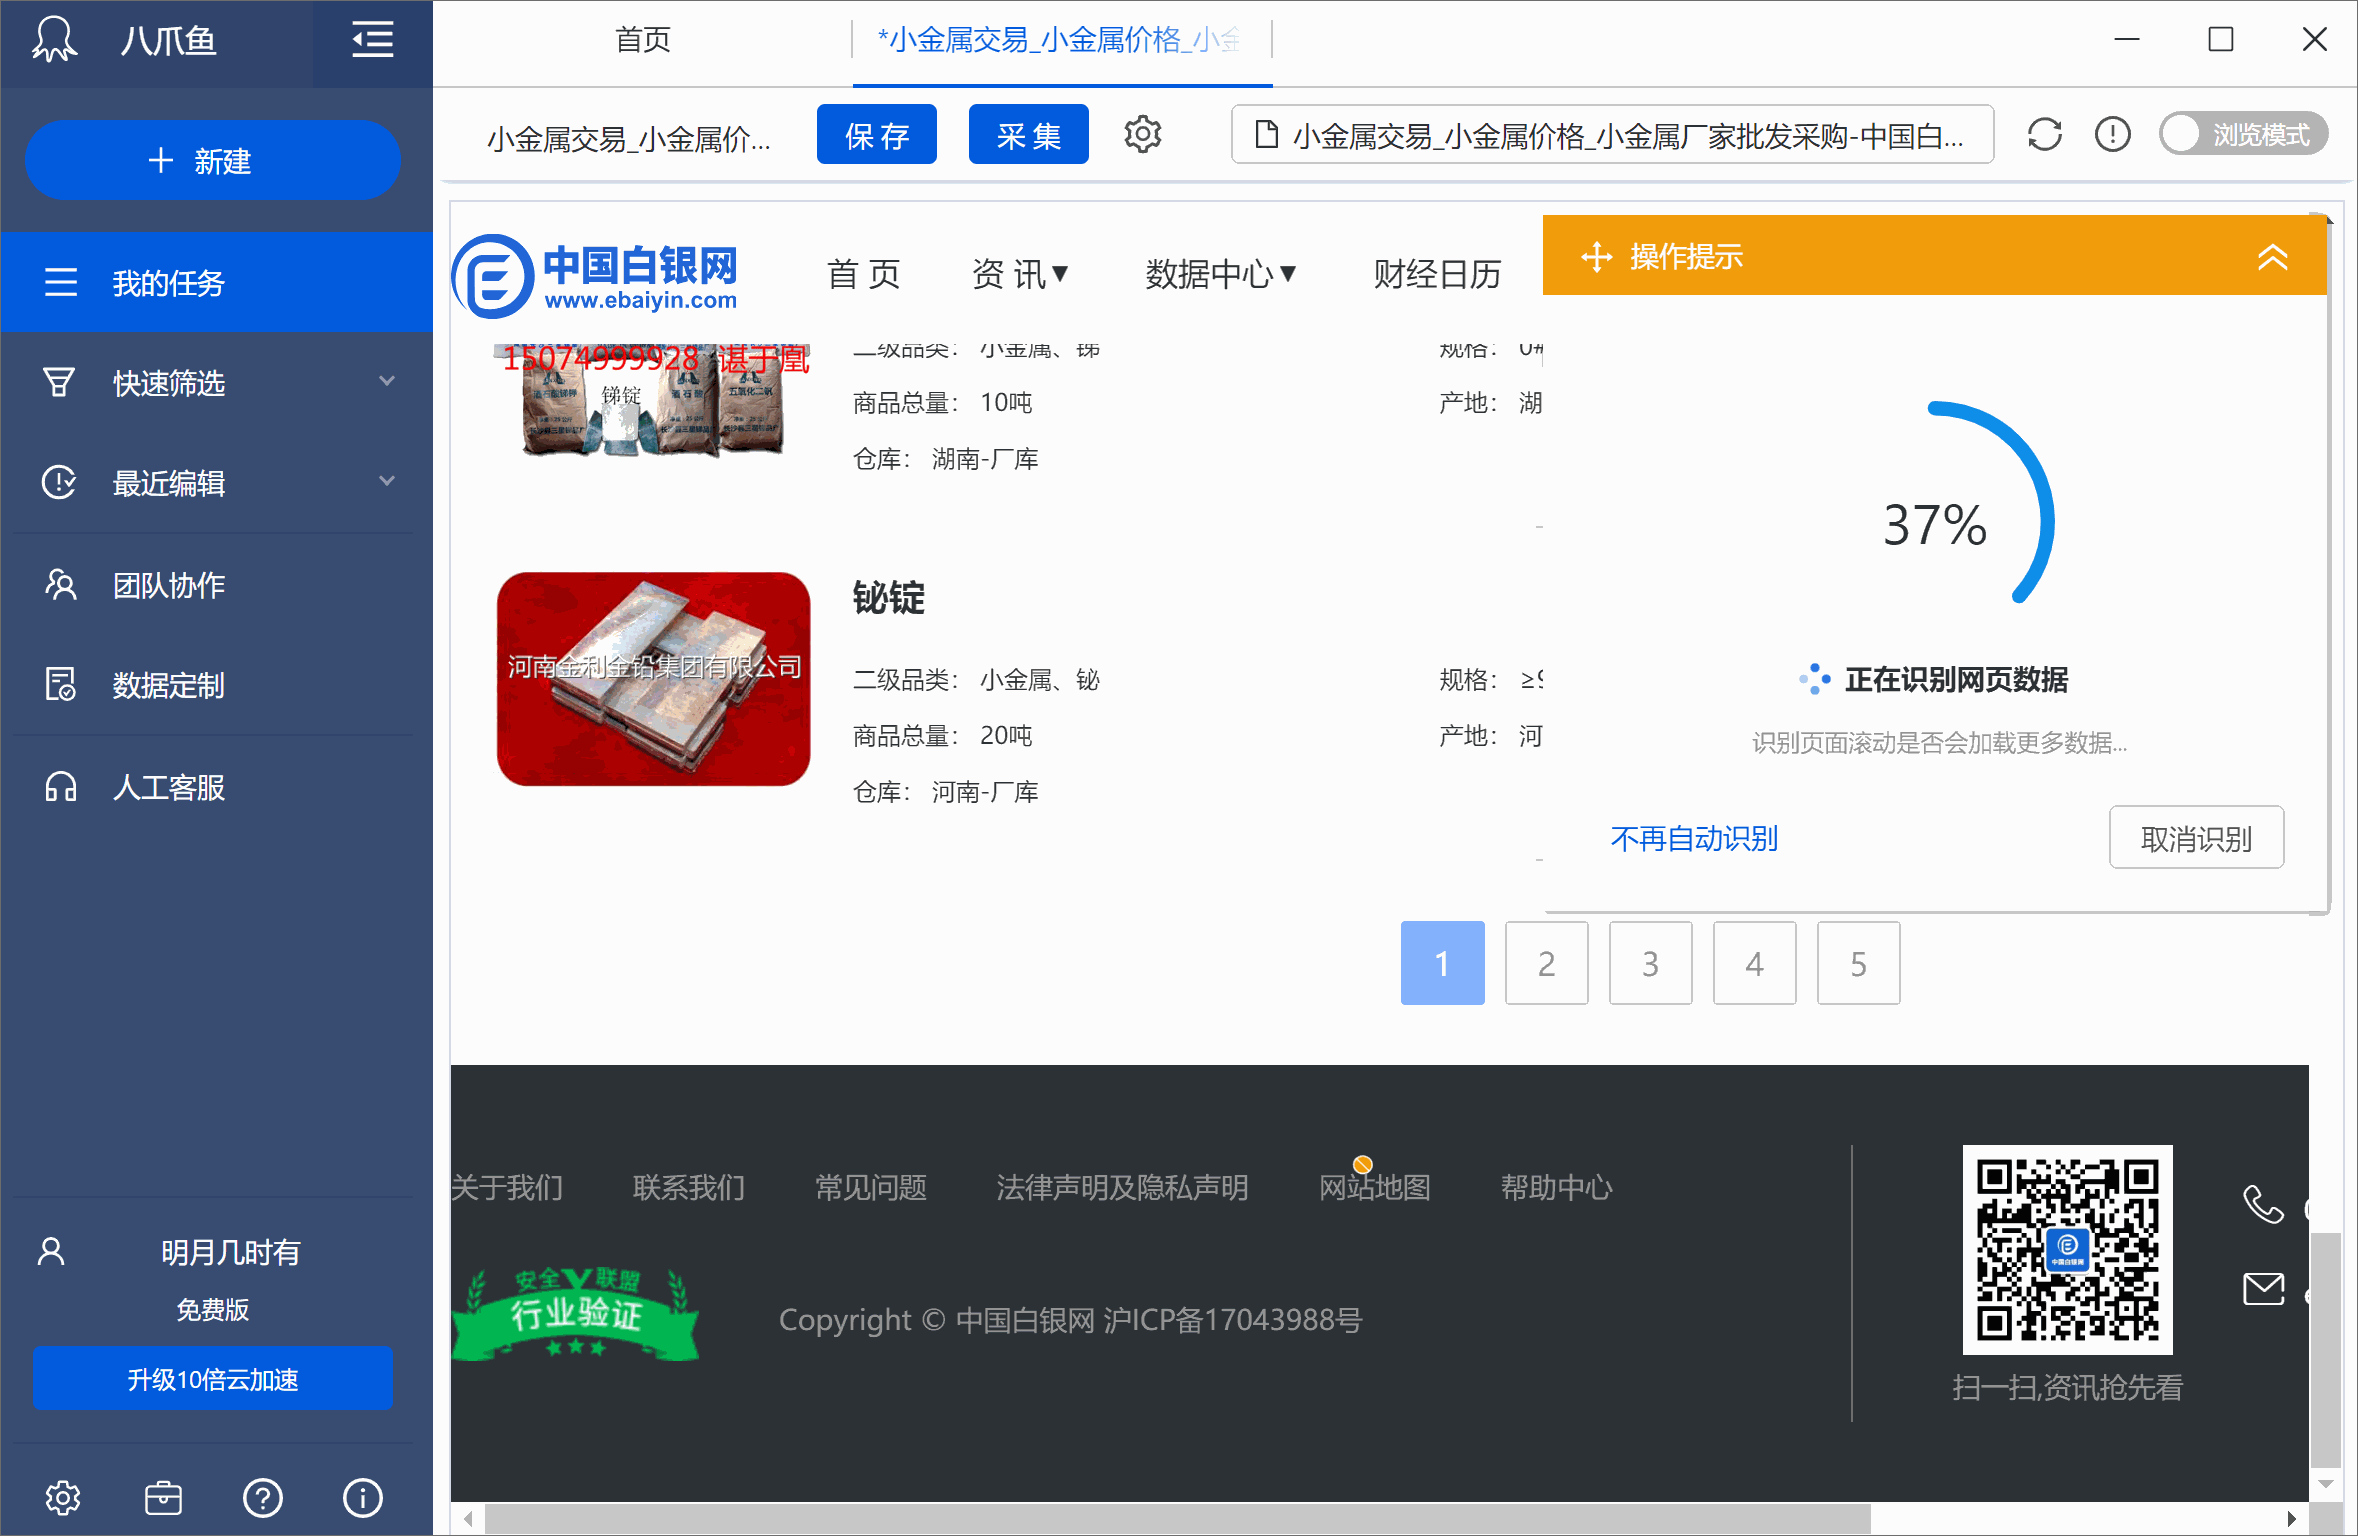This screenshot has height=1536, width=2358.
Task: Click the 采集 button
Action: coord(1029,135)
